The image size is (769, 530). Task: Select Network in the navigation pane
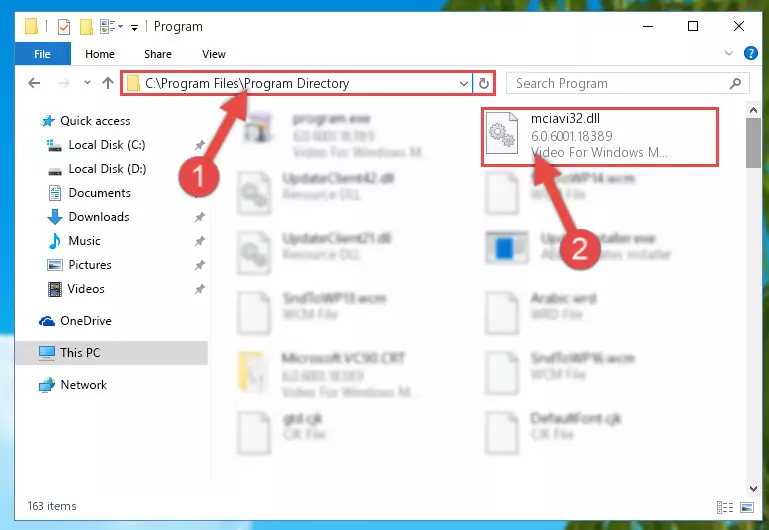click(83, 385)
